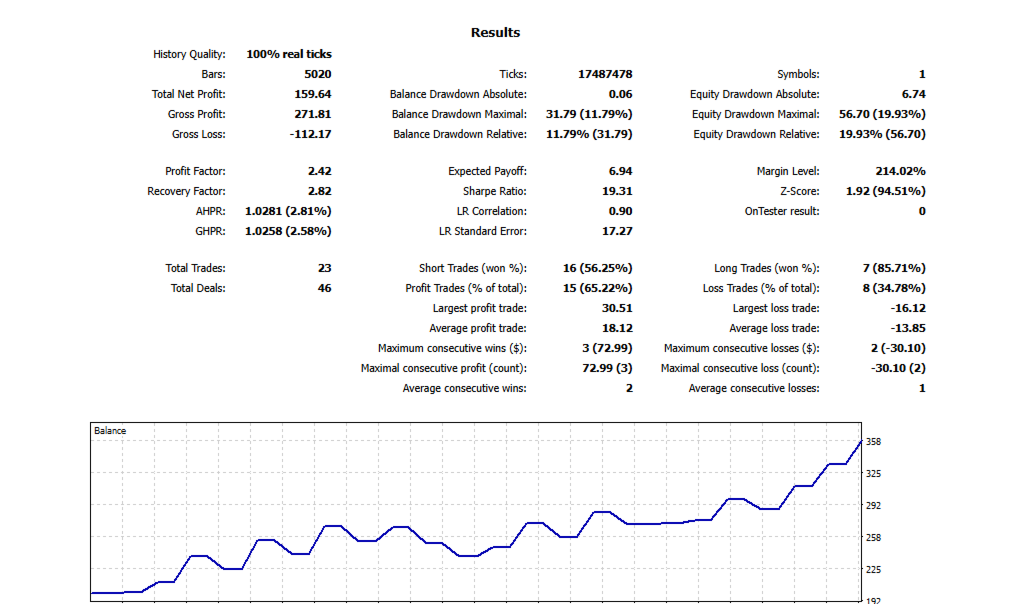Click the Recovery Factor value 2.82
Screen dimensions: 1021x604
(x=320, y=191)
